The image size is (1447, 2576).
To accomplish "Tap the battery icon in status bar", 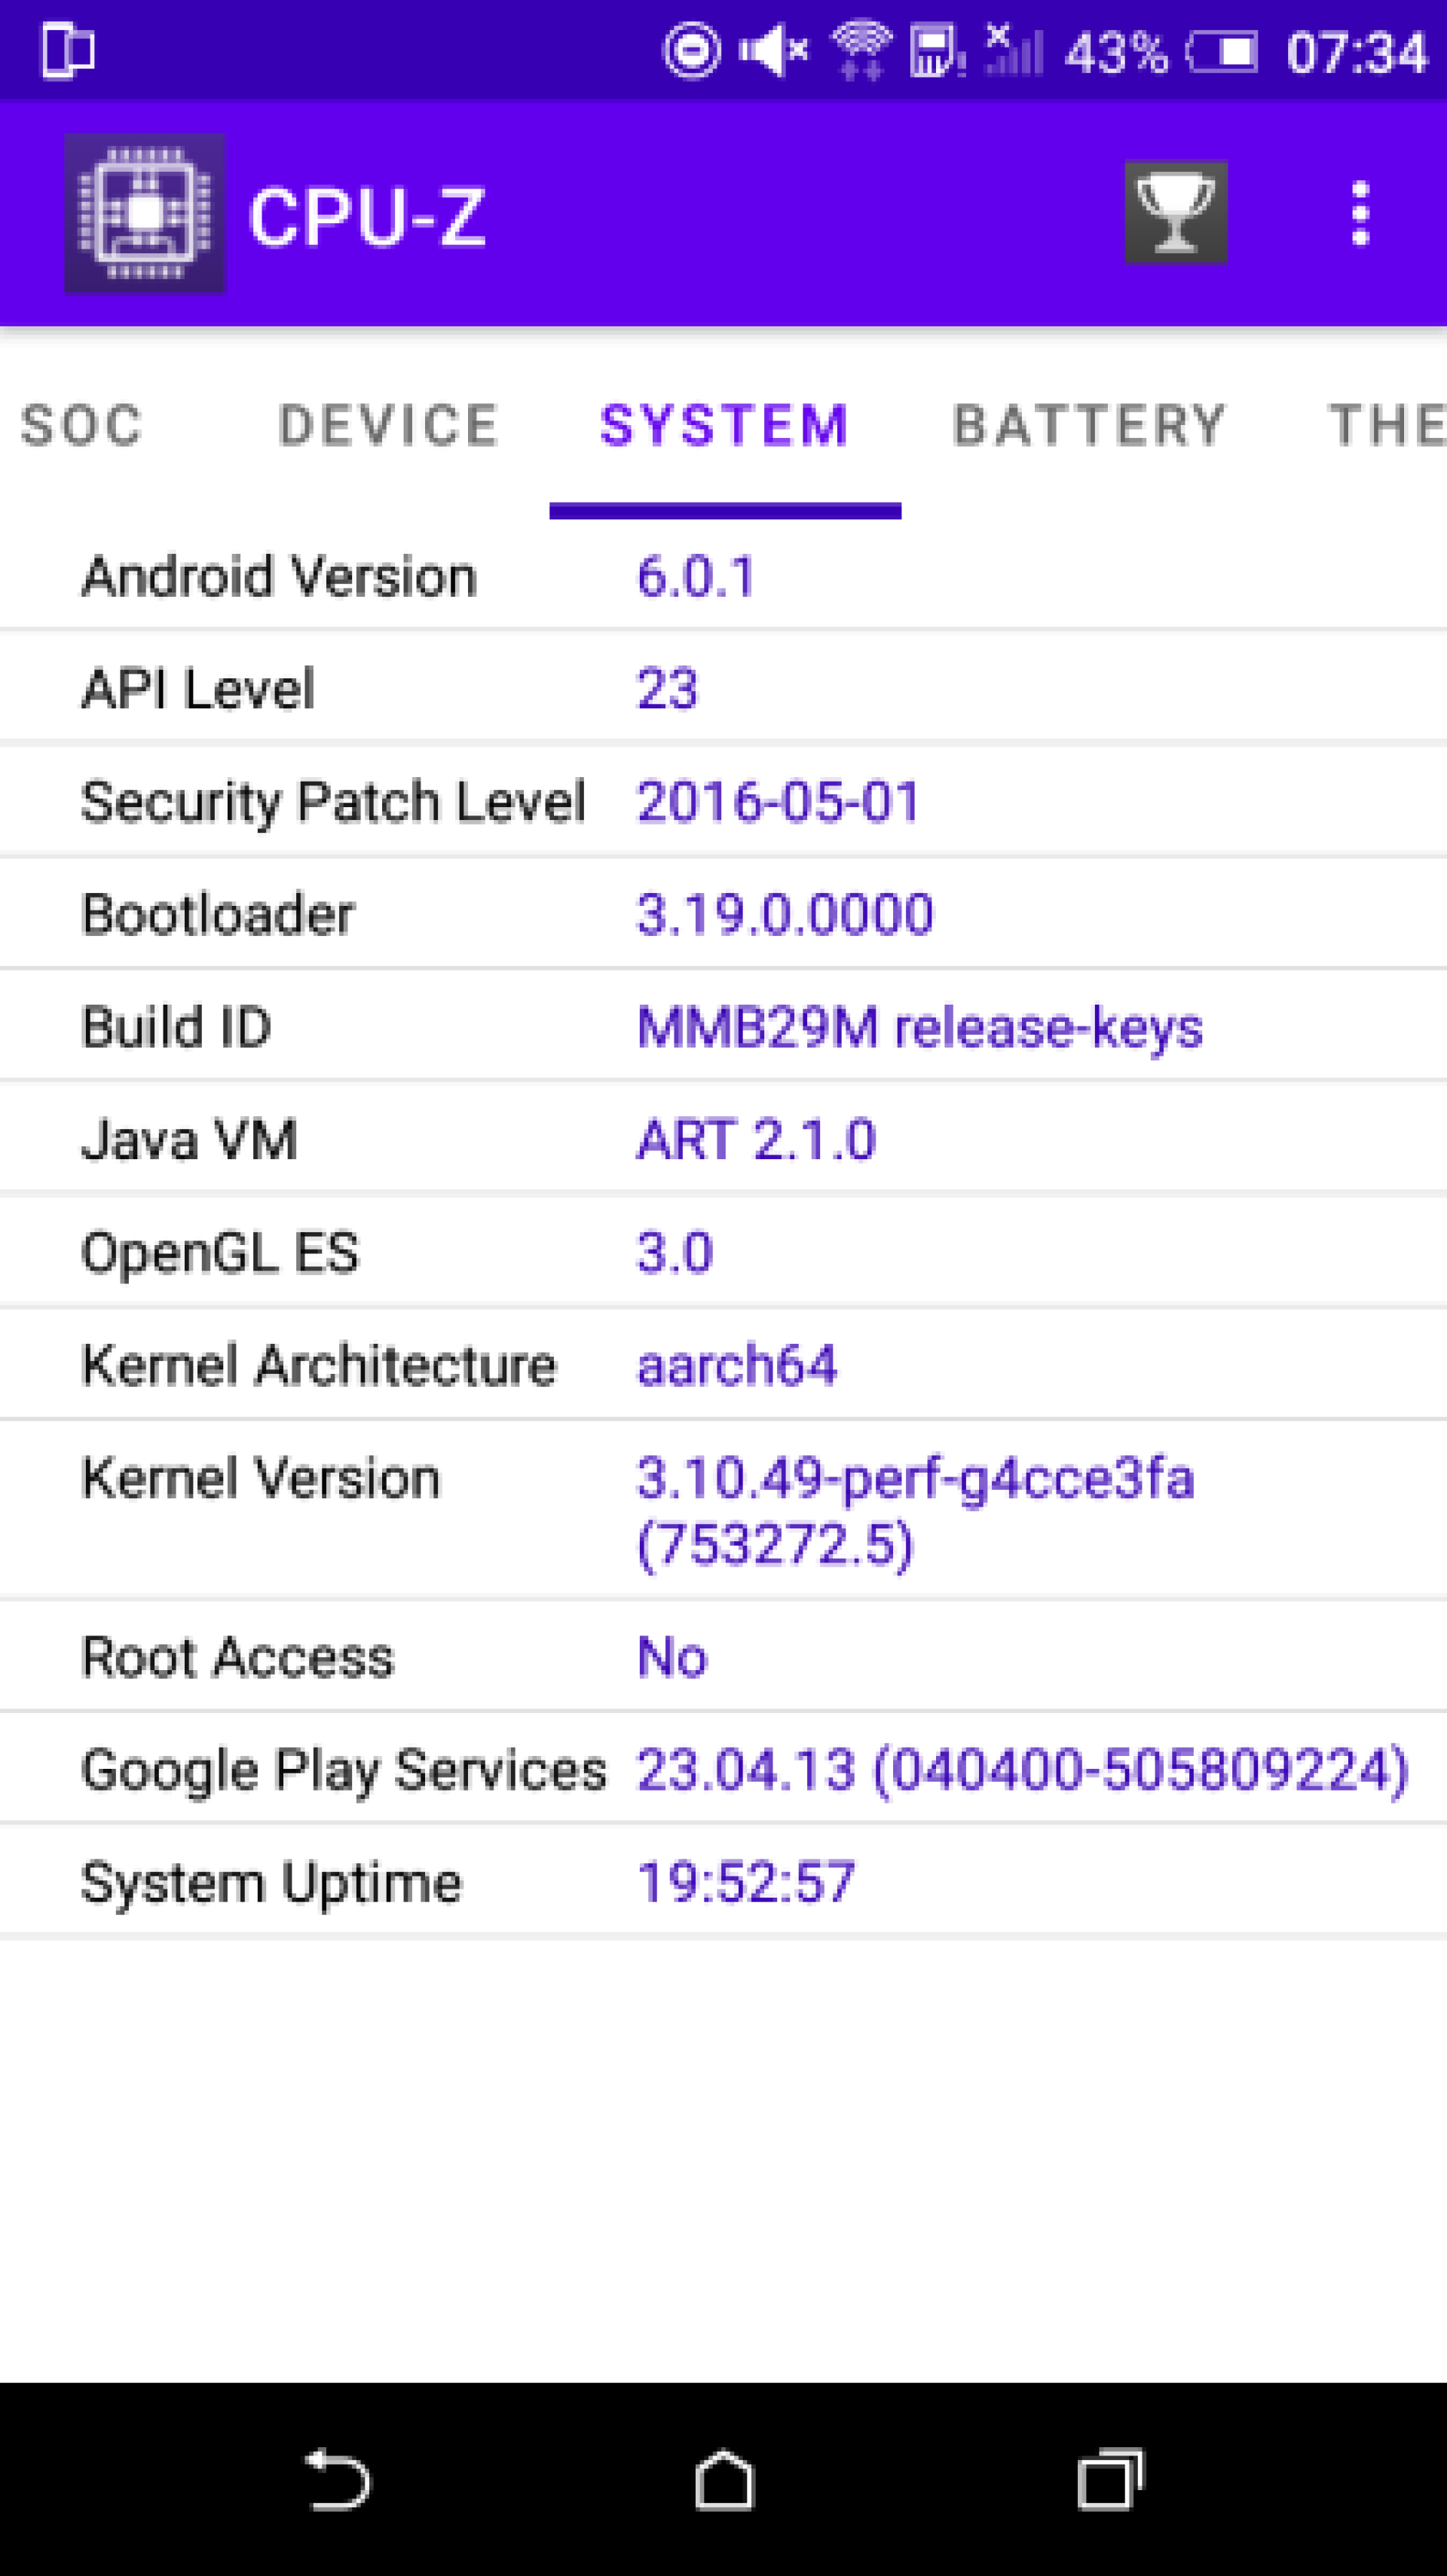I will tap(1222, 52).
